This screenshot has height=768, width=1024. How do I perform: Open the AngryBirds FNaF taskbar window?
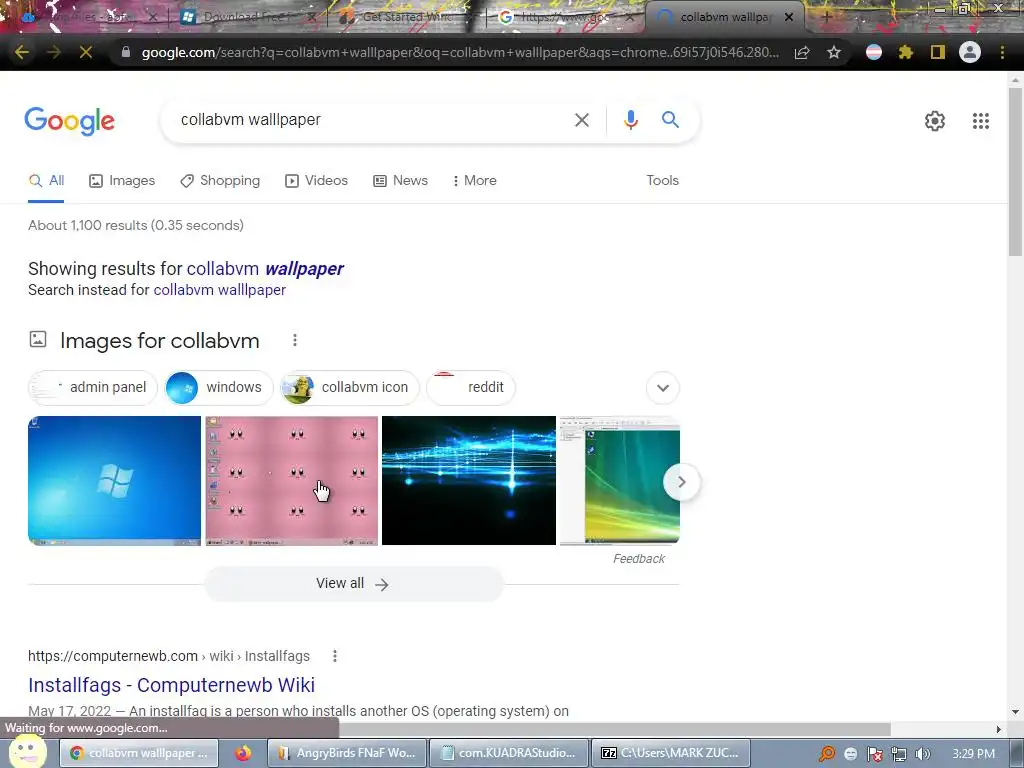tap(347, 753)
